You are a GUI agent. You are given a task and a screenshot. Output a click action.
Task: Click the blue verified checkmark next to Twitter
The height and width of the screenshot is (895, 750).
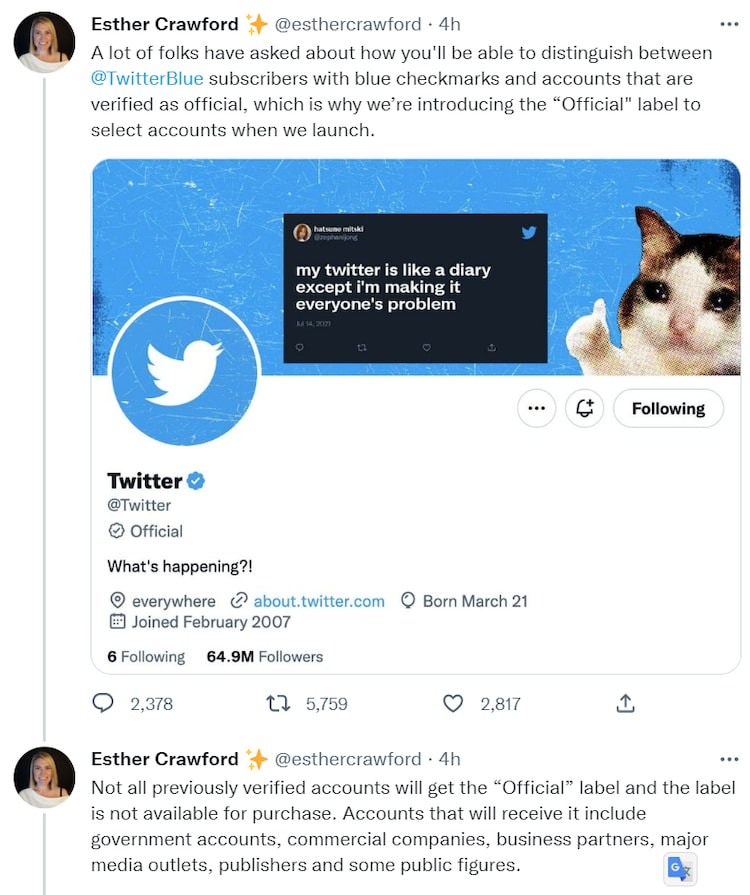pyautogui.click(x=197, y=481)
